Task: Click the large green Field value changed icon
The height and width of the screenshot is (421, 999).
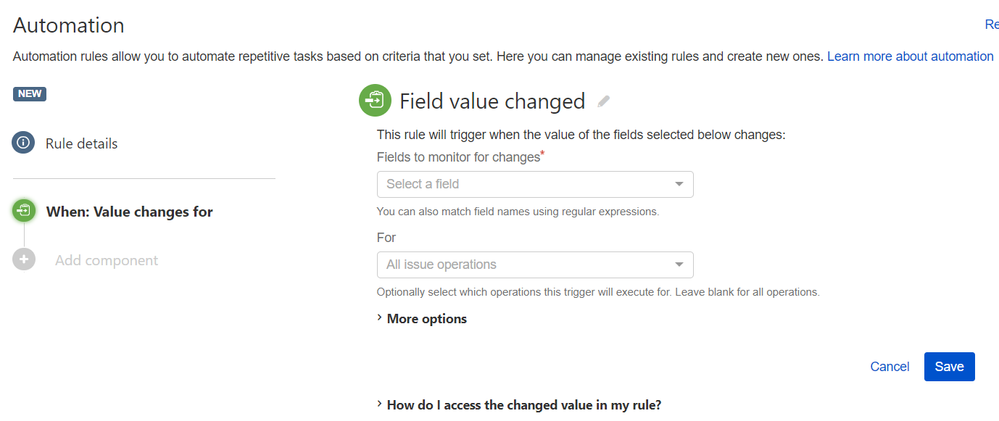Action: 375,100
